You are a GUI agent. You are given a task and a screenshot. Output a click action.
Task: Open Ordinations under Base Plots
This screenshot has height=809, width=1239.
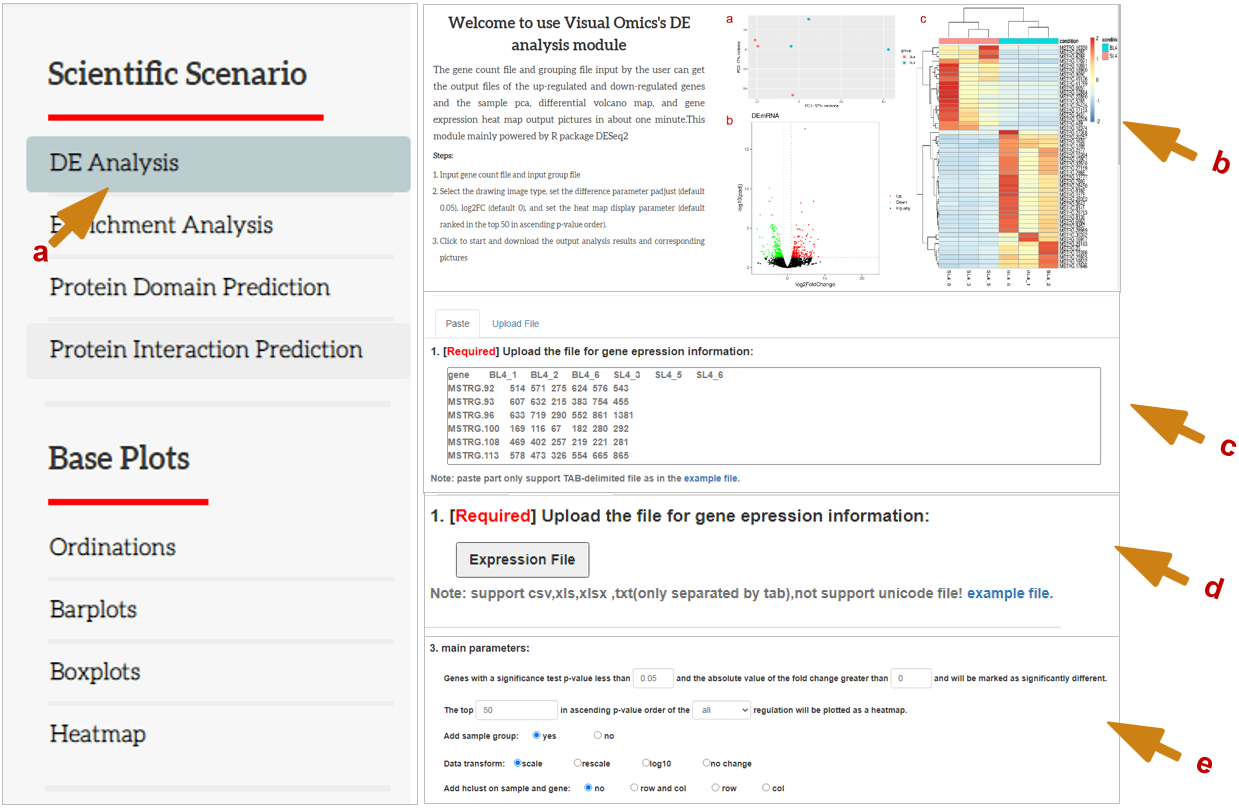point(113,547)
